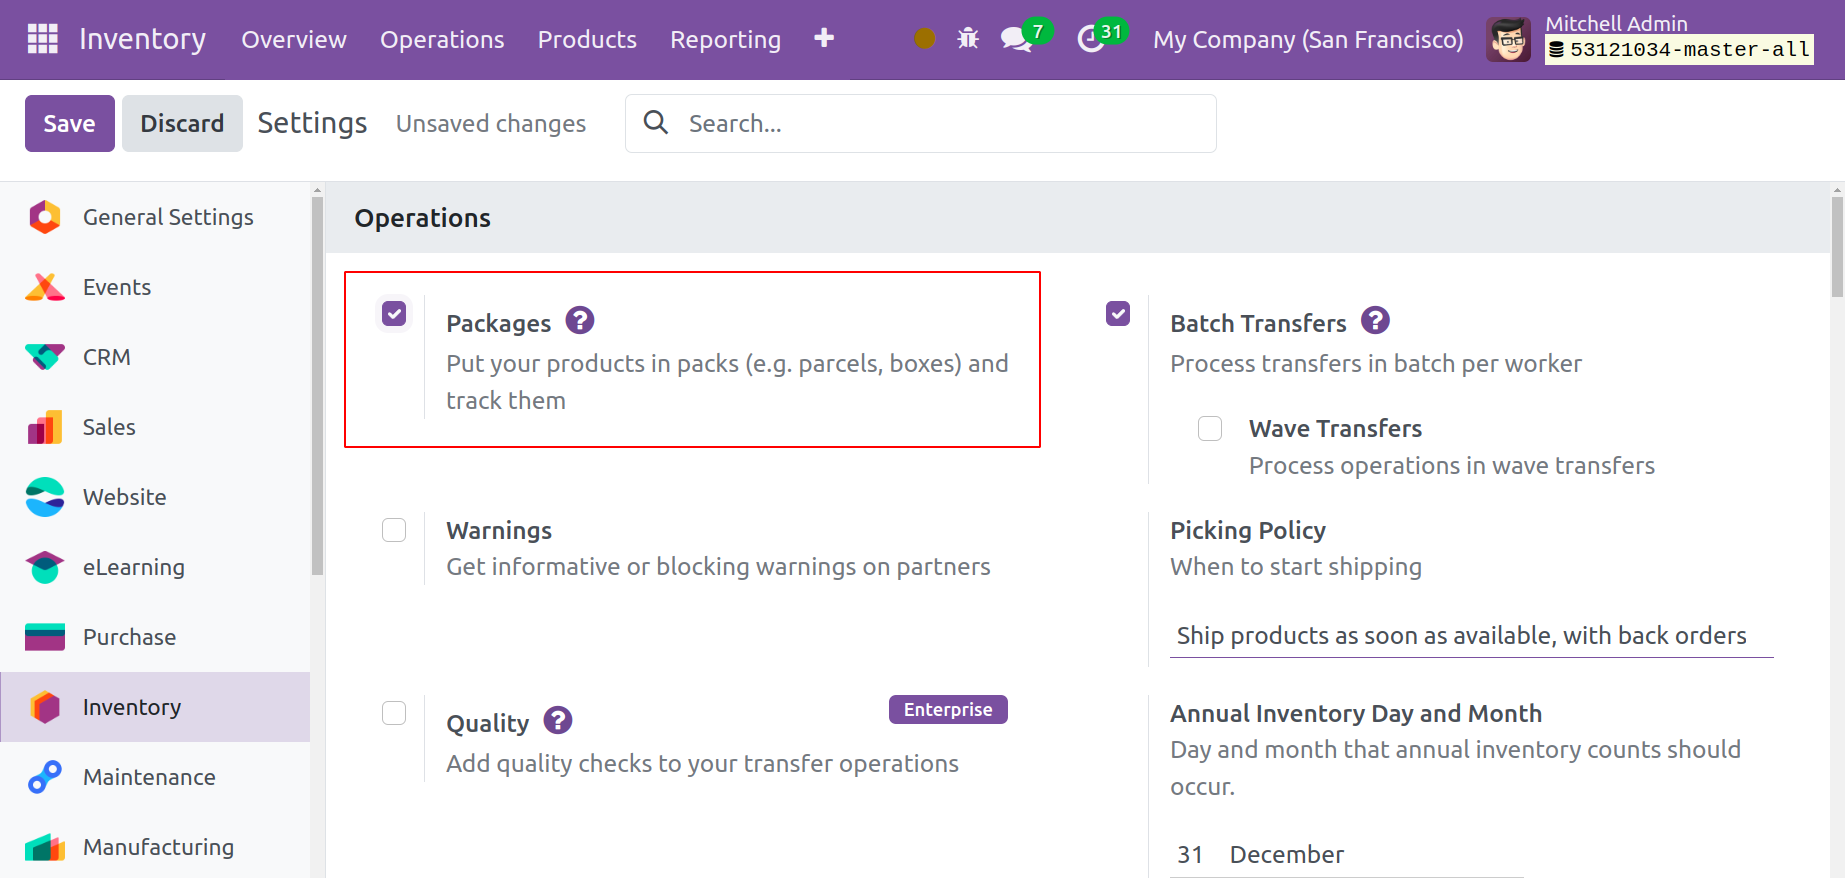The width and height of the screenshot is (1845, 878).
Task: Uncheck the Packages checkbox
Action: click(394, 314)
